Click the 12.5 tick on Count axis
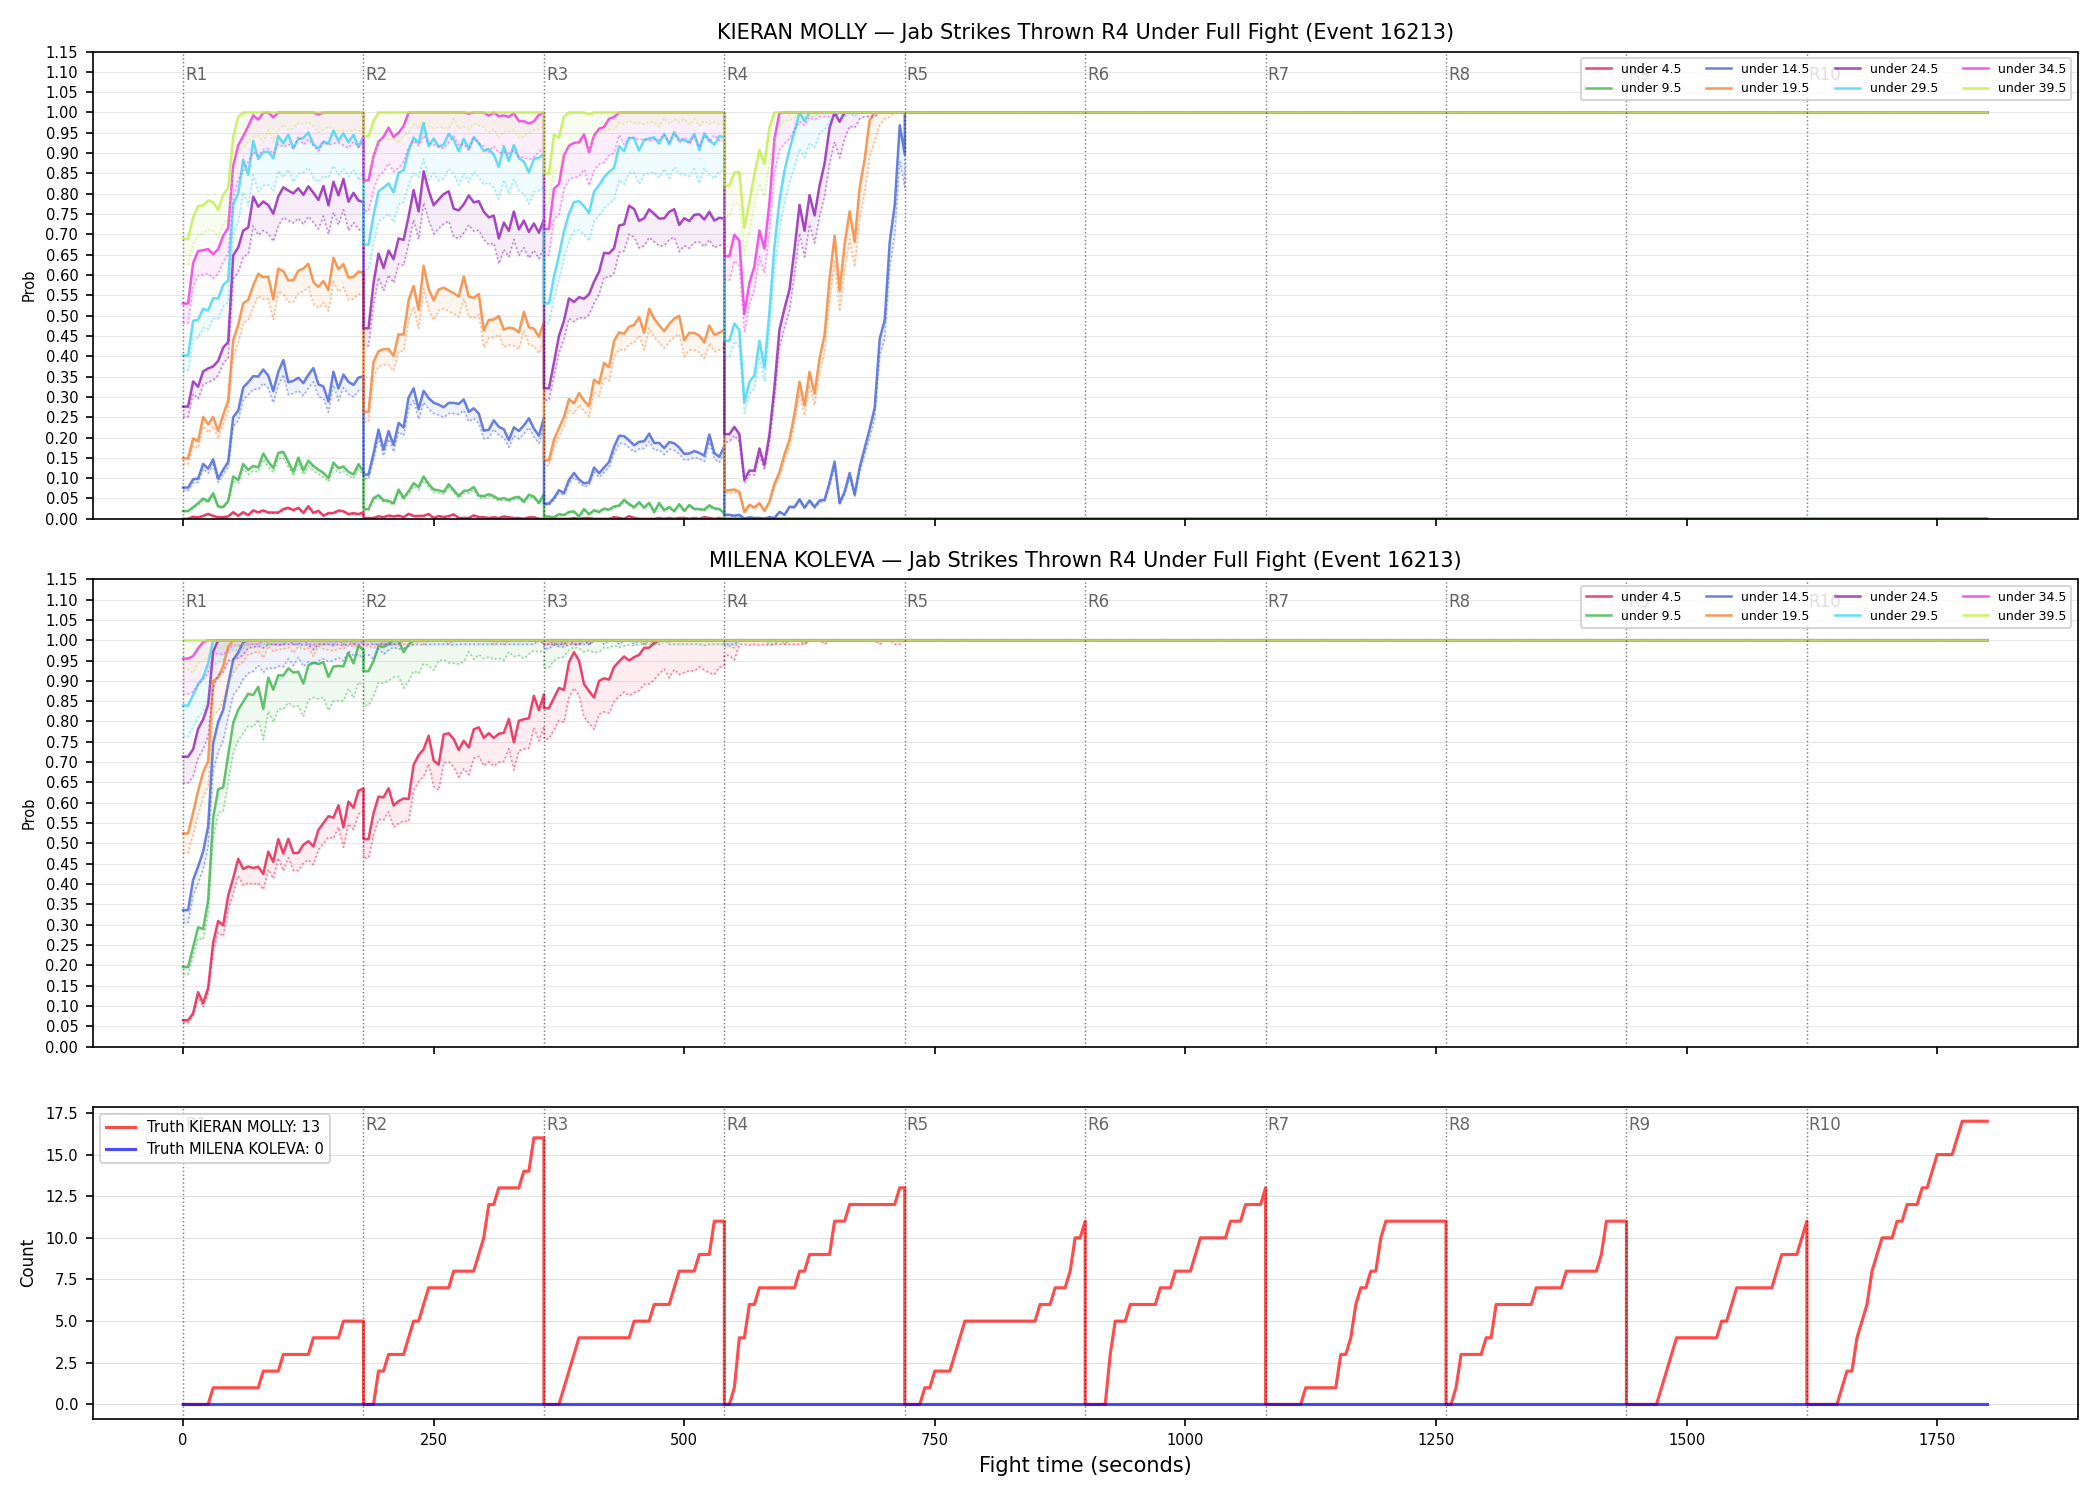 click(x=63, y=1196)
